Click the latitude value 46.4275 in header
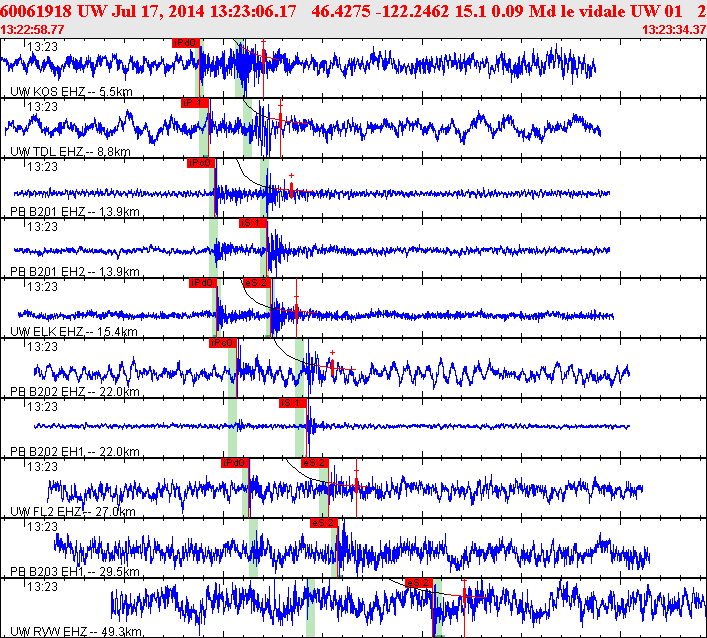The height and width of the screenshot is (638, 707). (340, 11)
